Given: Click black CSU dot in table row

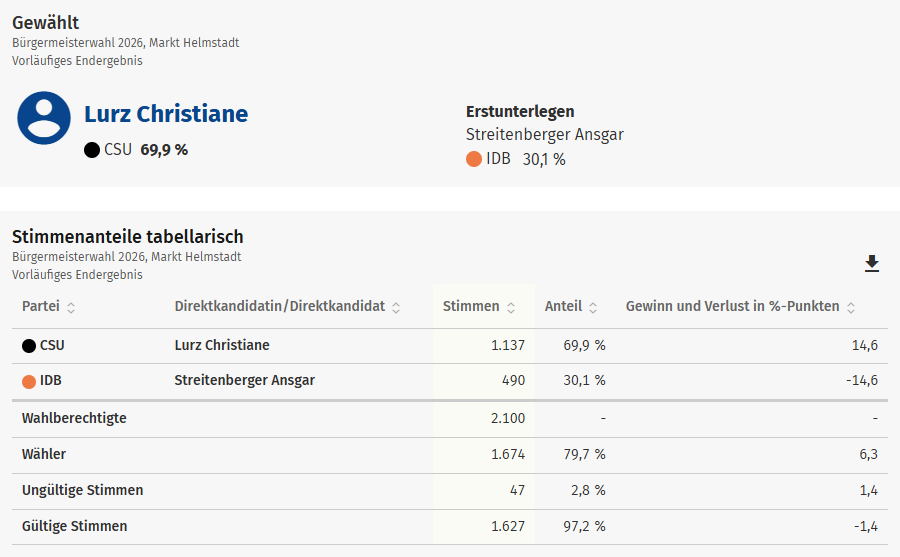Looking at the screenshot, I should click(x=29, y=346).
